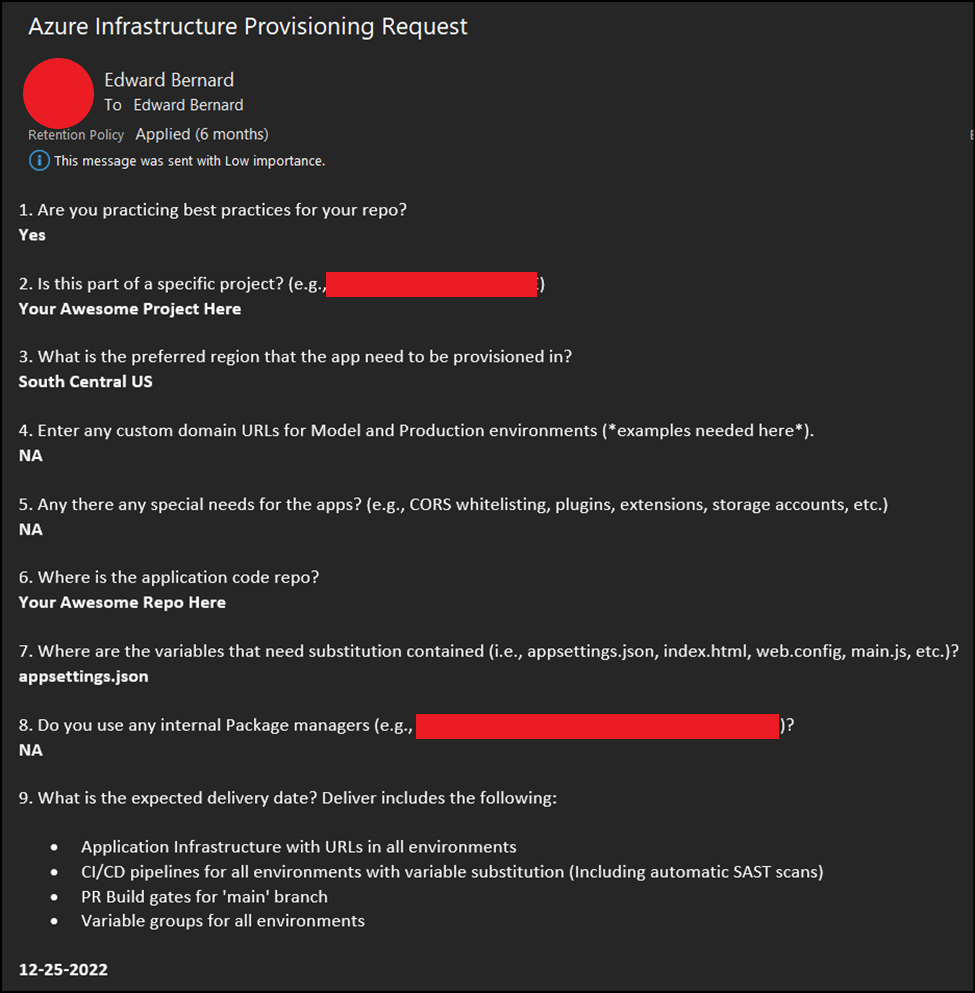Image resolution: width=975 pixels, height=993 pixels.
Task: Click the CI/CD pipelines bullet item
Action: point(452,871)
